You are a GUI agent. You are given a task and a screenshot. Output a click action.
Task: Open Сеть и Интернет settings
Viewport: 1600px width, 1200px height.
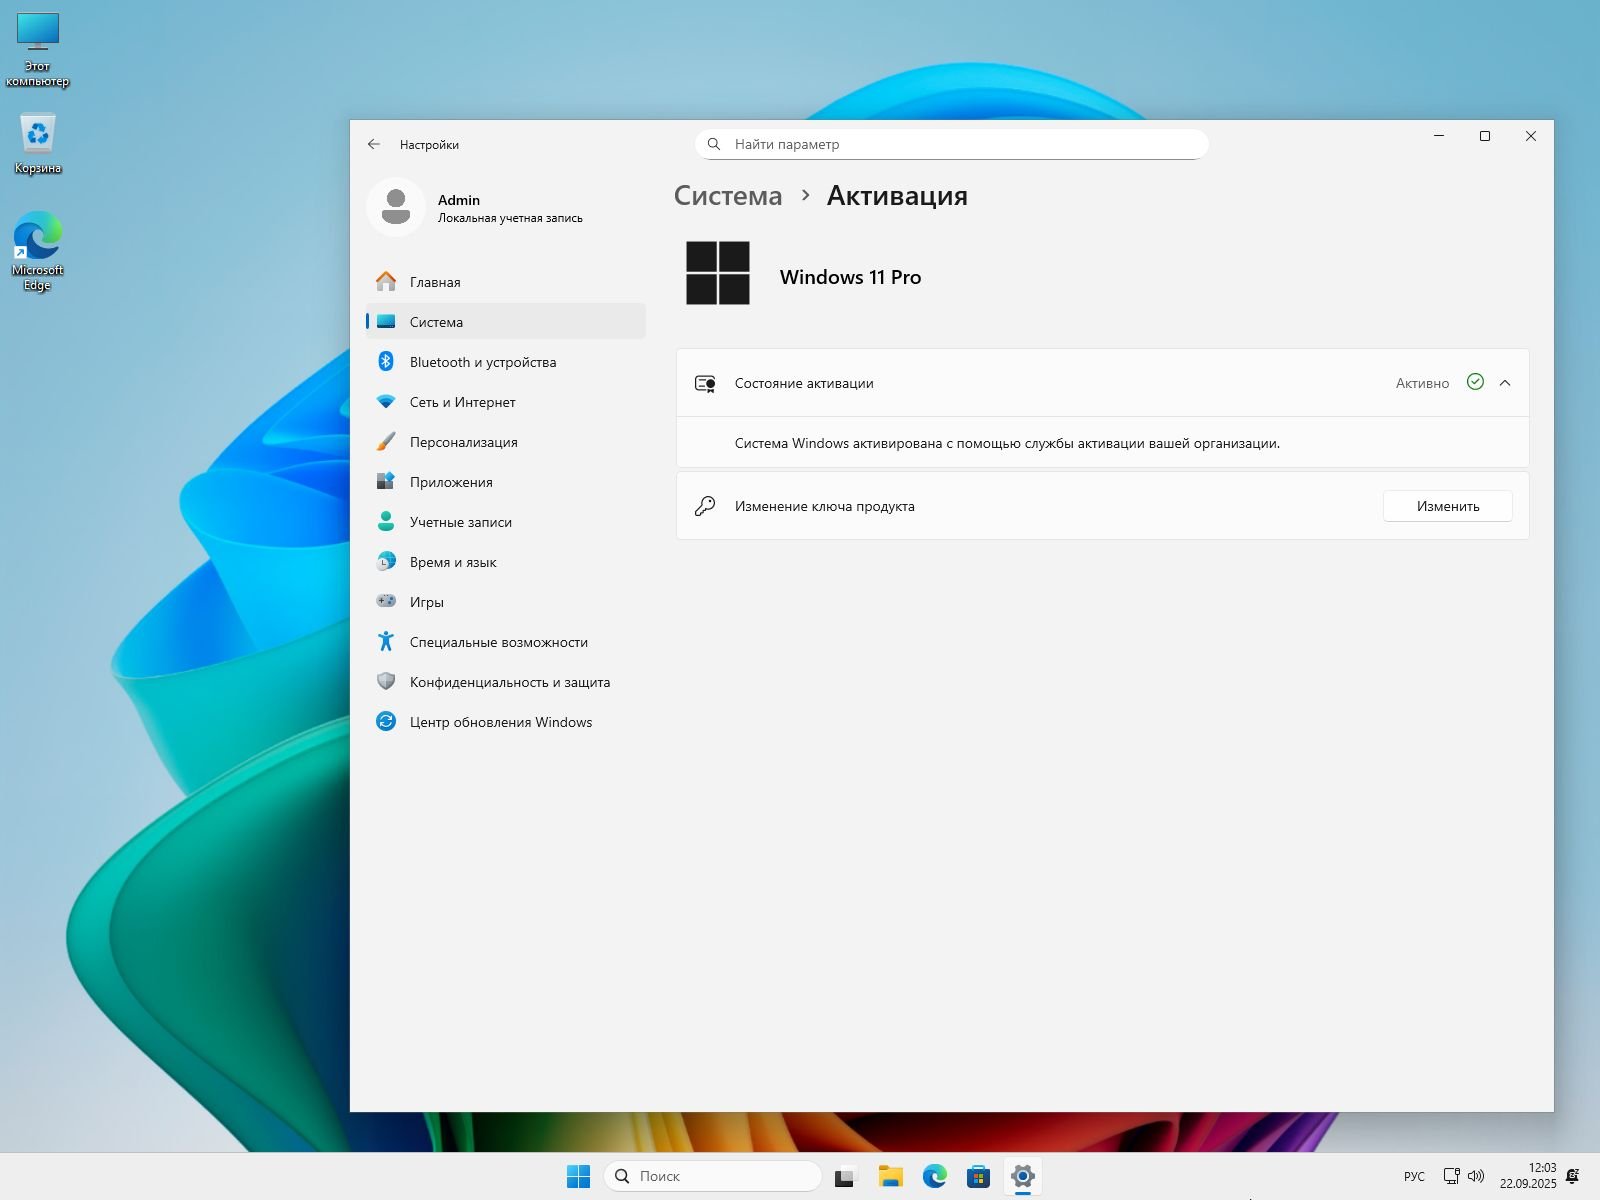coord(462,402)
